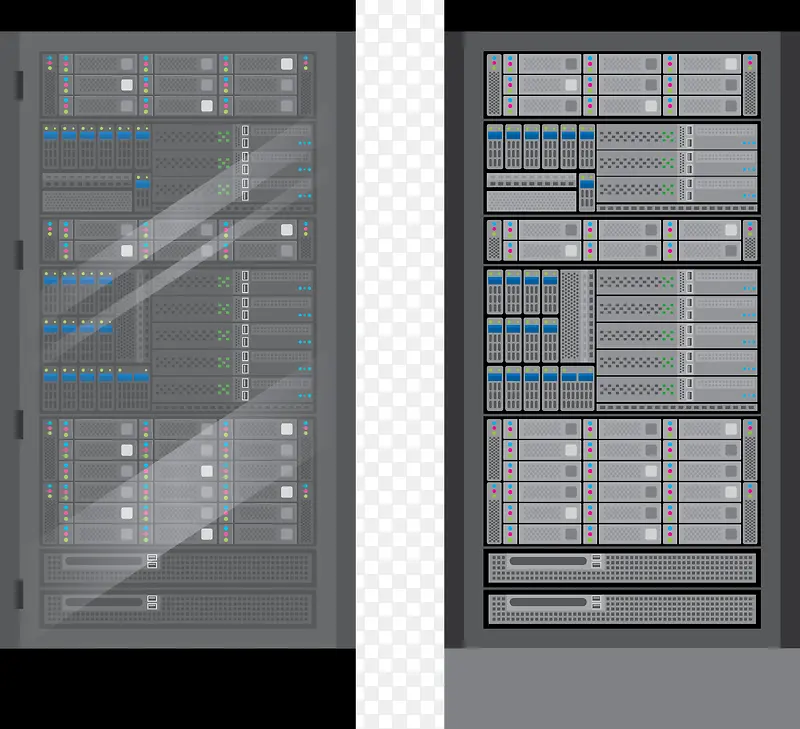This screenshot has width=800, height=729.
Task: Click the black base beneath the left cabinet
Action: tap(178, 688)
